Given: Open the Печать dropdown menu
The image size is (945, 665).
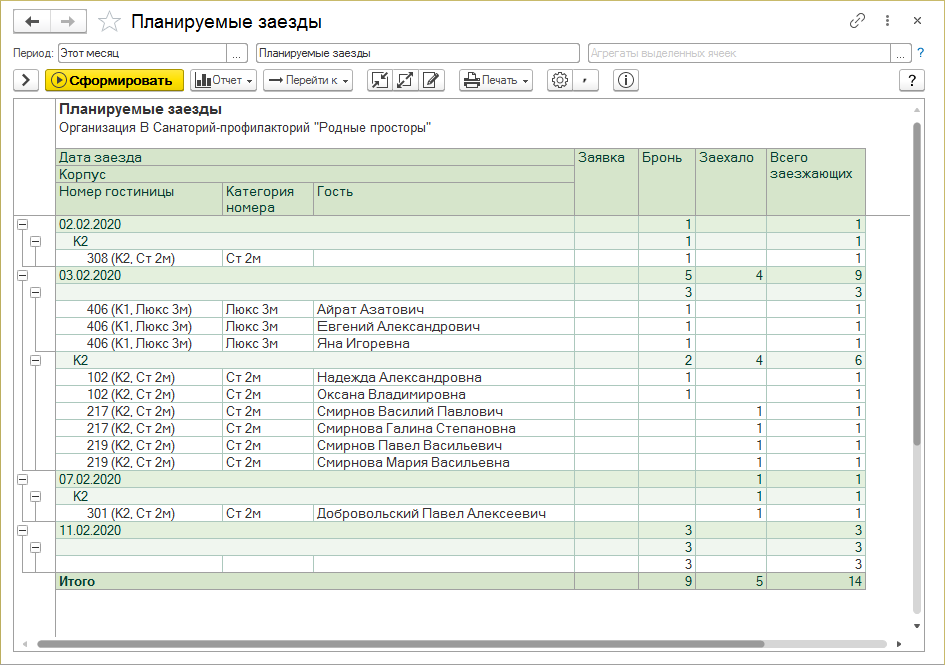Looking at the screenshot, I should coord(496,81).
